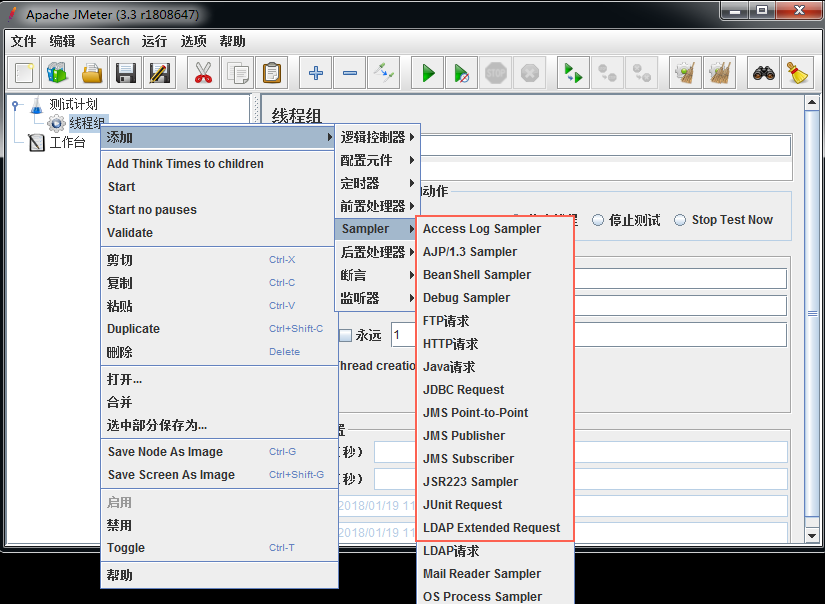Click the Cut scissors toolbar icon
This screenshot has height=604, width=825.
click(x=203, y=73)
